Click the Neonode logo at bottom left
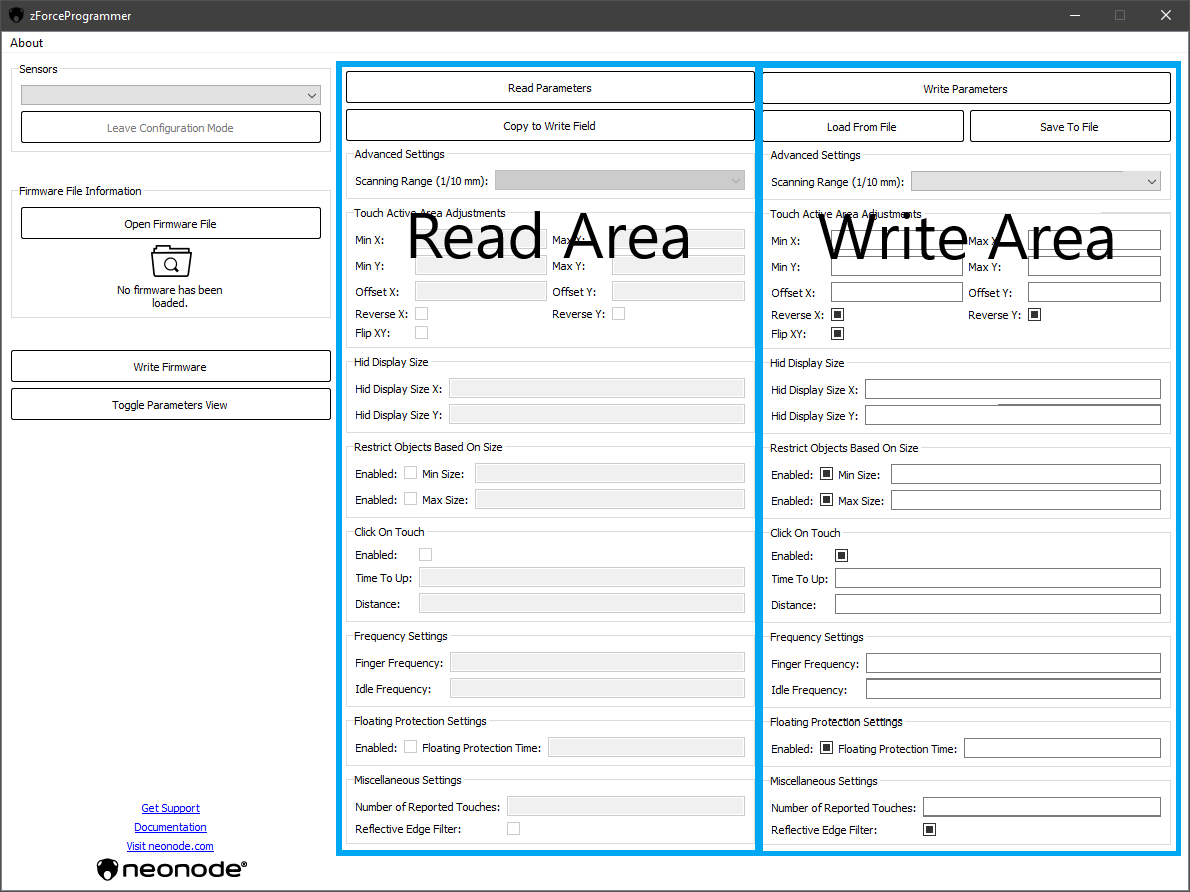Image resolution: width=1190 pixels, height=892 pixels. (171, 869)
